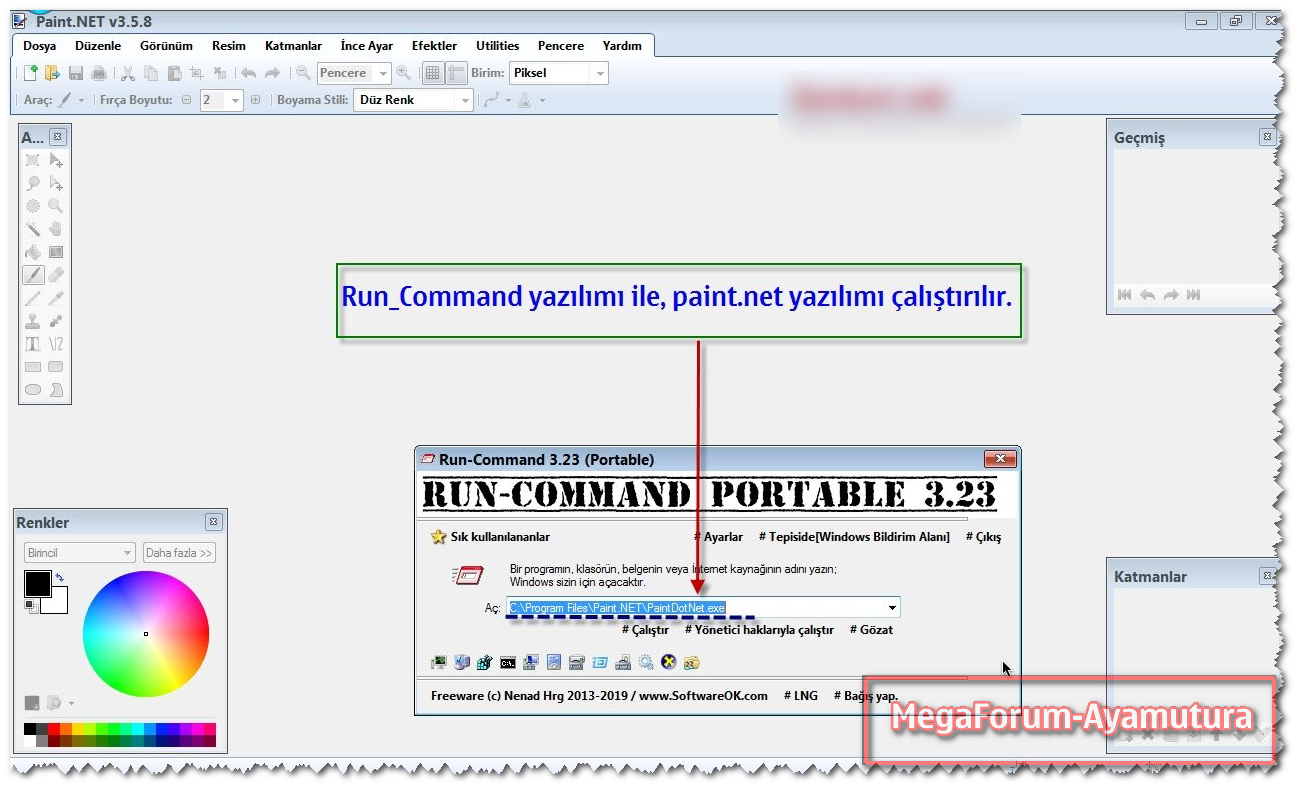The height and width of the screenshot is (791, 1301).
Task: Reset colors to black and white icon
Action: [30, 606]
